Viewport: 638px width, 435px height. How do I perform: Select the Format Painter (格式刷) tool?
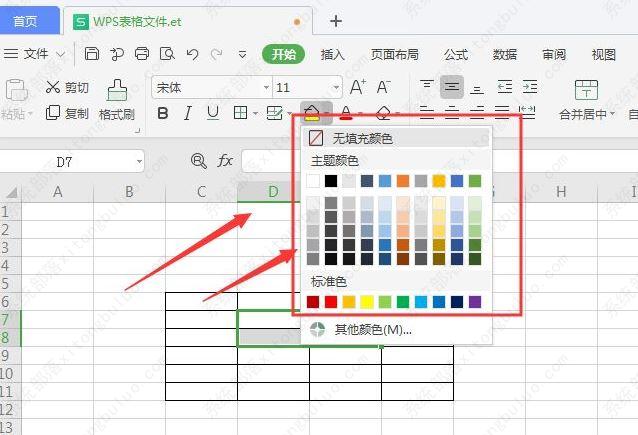(x=117, y=100)
